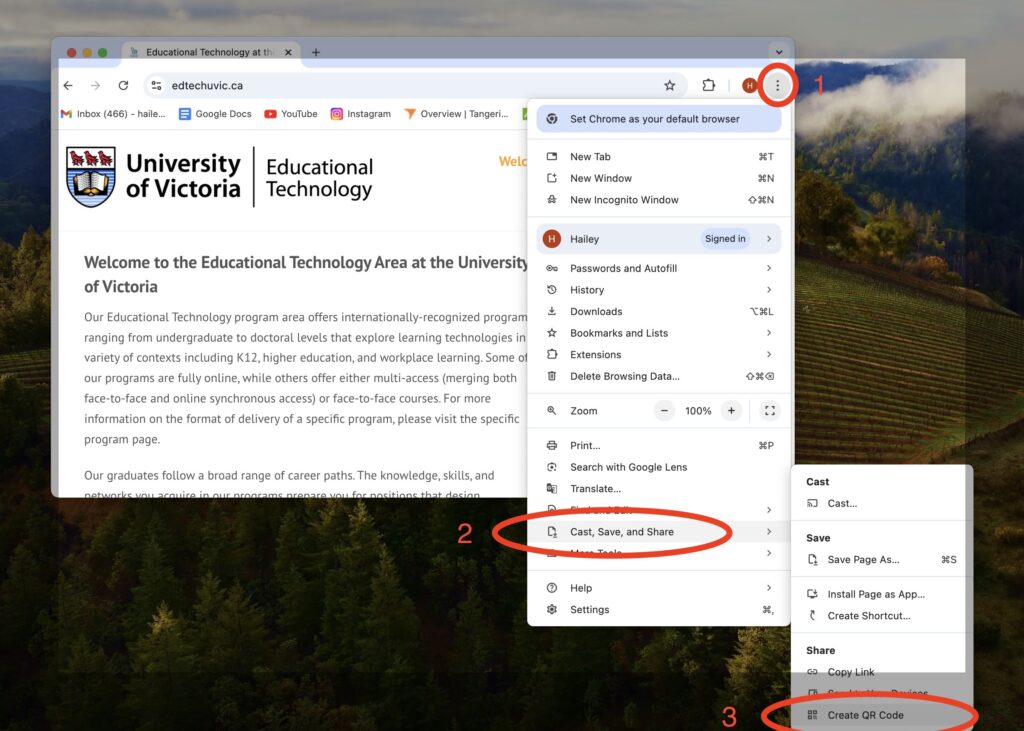Click the chevron beside History
This screenshot has width=1024, height=731.
click(x=769, y=290)
